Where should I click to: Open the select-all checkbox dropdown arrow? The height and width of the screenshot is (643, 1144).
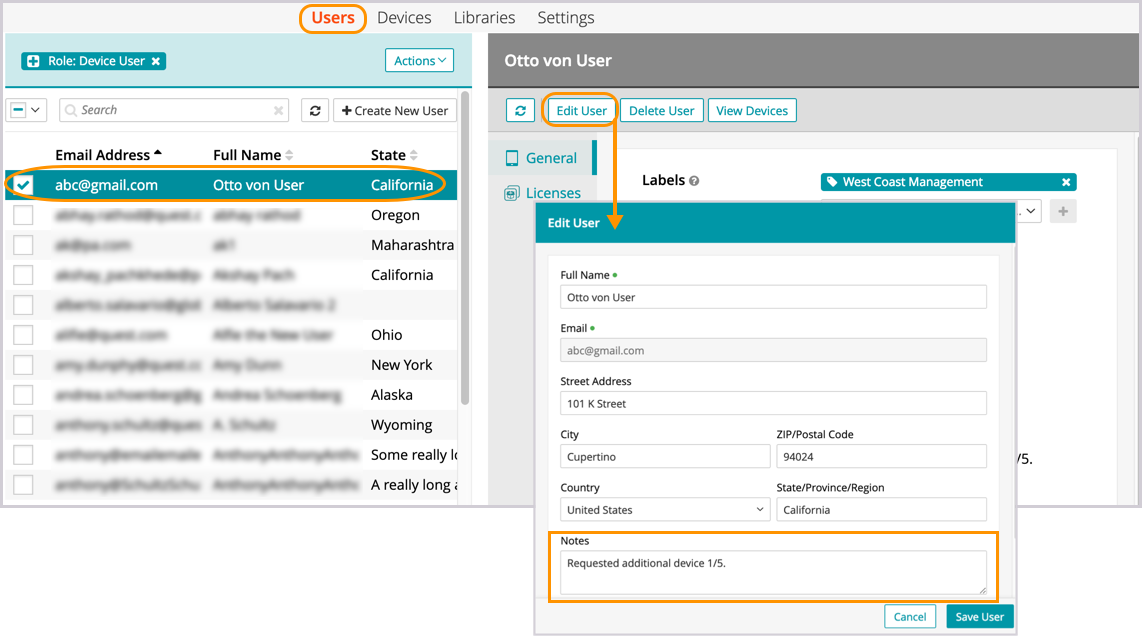click(x=37, y=110)
